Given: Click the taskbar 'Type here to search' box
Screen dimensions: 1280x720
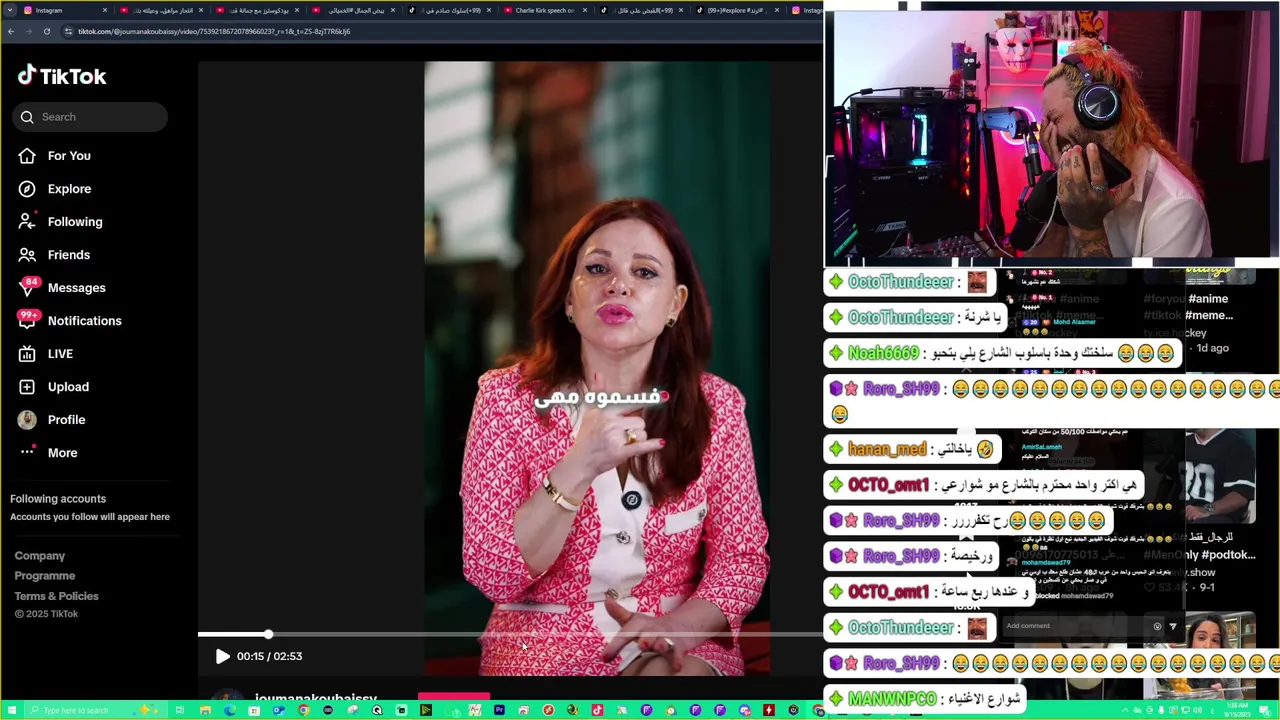Looking at the screenshot, I should point(98,710).
